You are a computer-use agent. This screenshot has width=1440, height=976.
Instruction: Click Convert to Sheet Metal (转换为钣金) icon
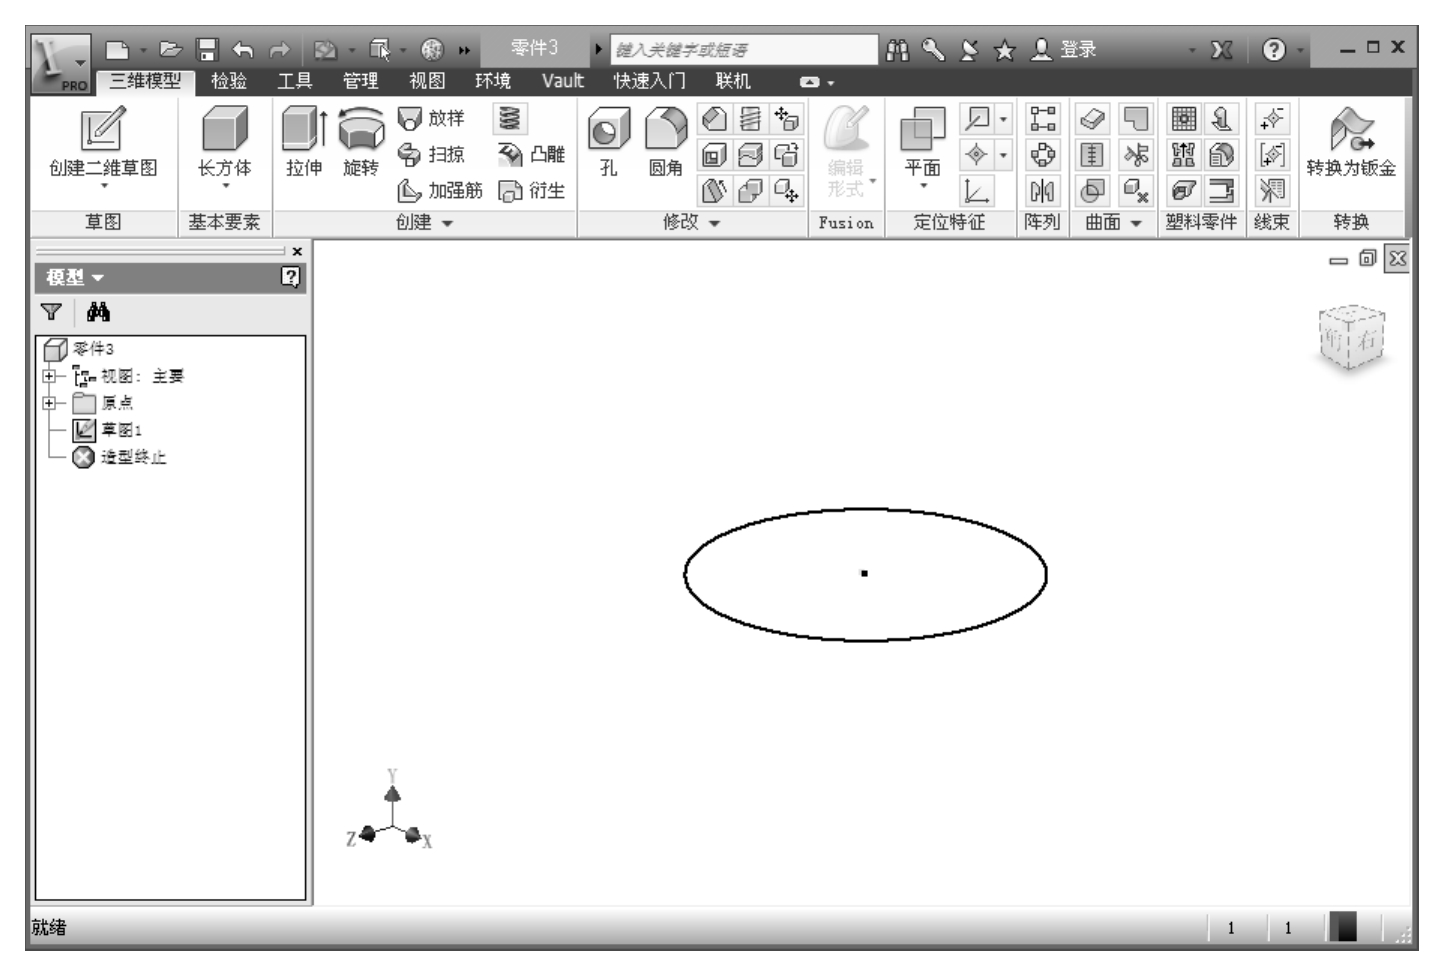[1350, 131]
